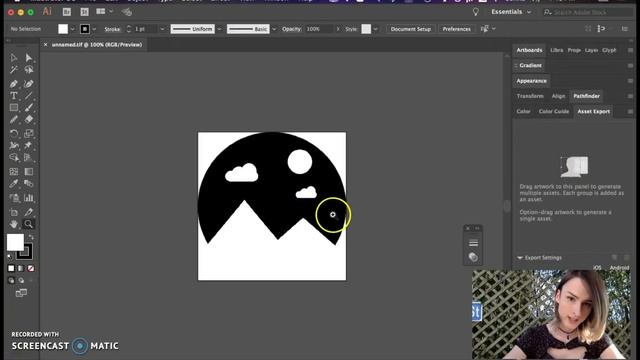
Task: Choose the Rotate tool
Action: coord(13,133)
